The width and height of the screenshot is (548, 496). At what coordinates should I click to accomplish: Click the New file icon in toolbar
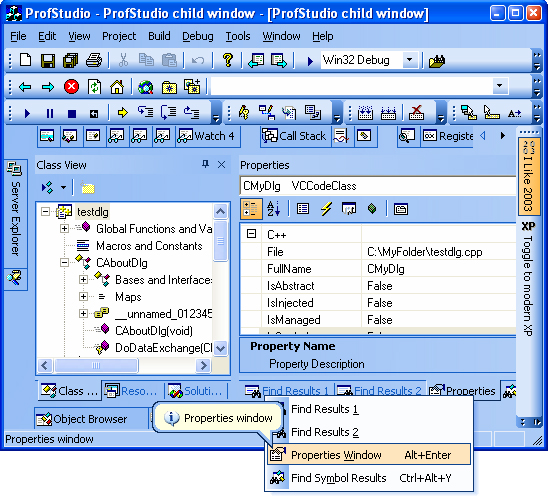click(26, 60)
